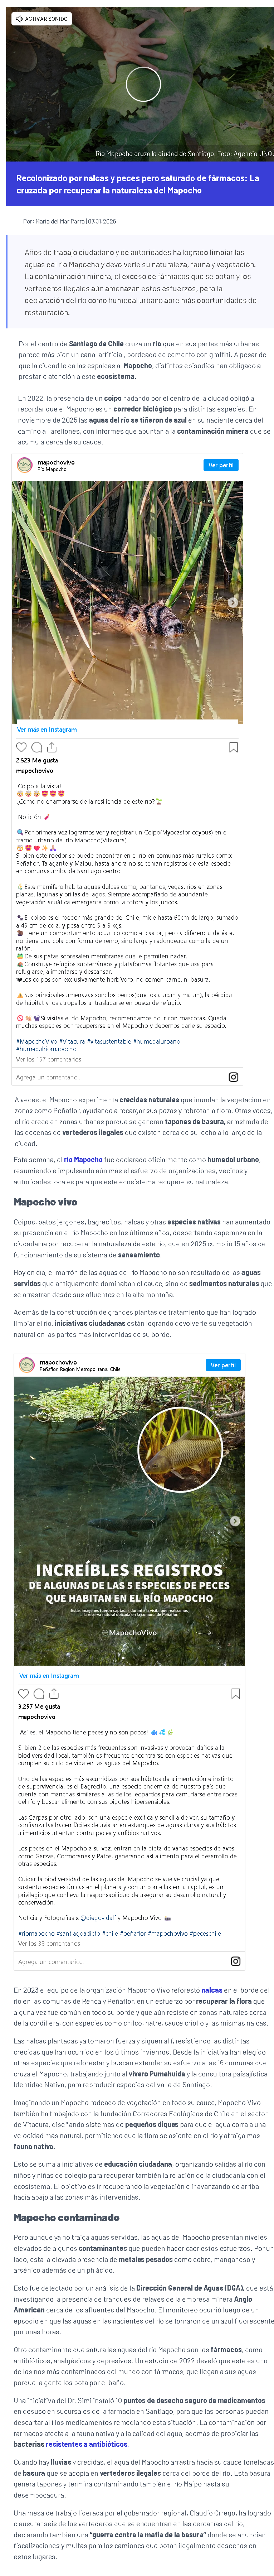Image resolution: width=274 pixels, height=2576 pixels.
Task: Open Ver más en Instagram under coipo photo
Action: pos(46,729)
